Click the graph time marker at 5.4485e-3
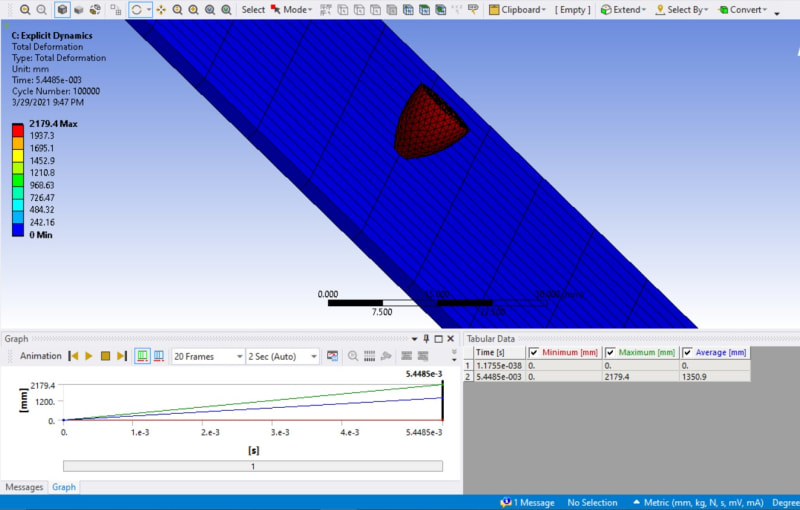The width and height of the screenshot is (800, 510). 442,401
